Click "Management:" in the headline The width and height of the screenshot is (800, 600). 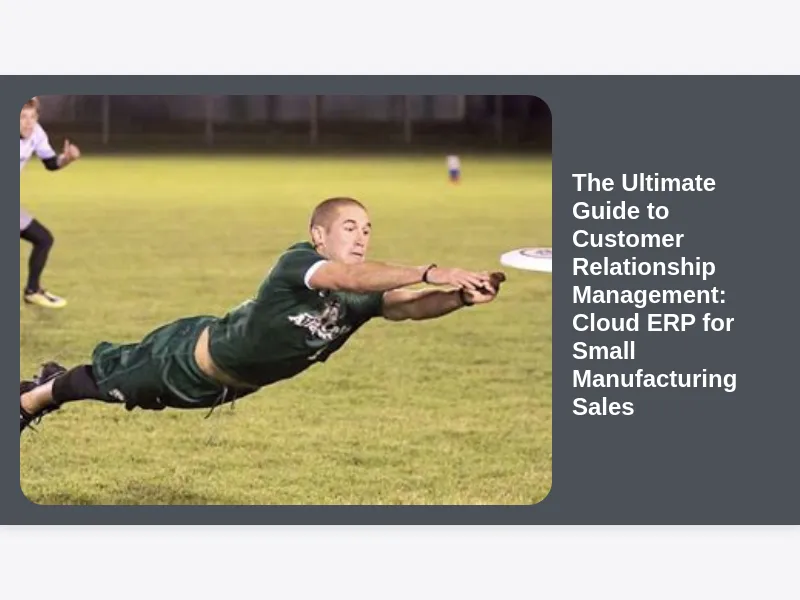click(648, 295)
